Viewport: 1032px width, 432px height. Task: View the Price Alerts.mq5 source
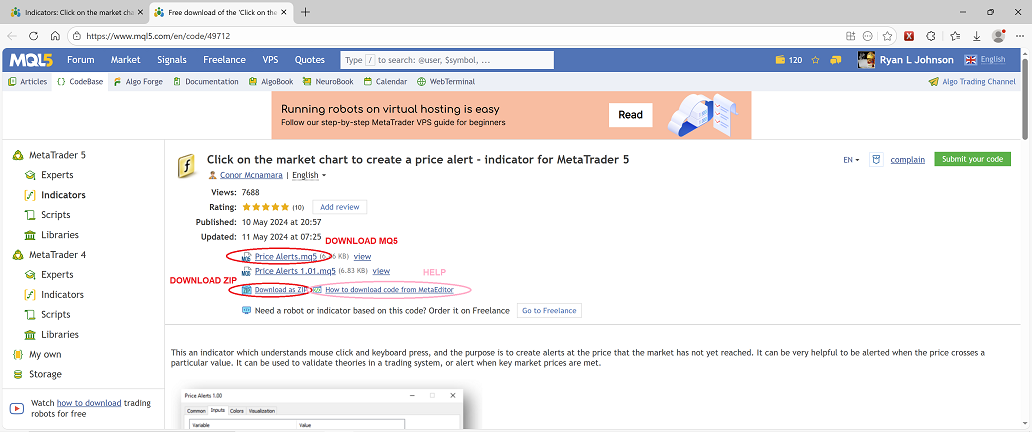click(x=363, y=256)
